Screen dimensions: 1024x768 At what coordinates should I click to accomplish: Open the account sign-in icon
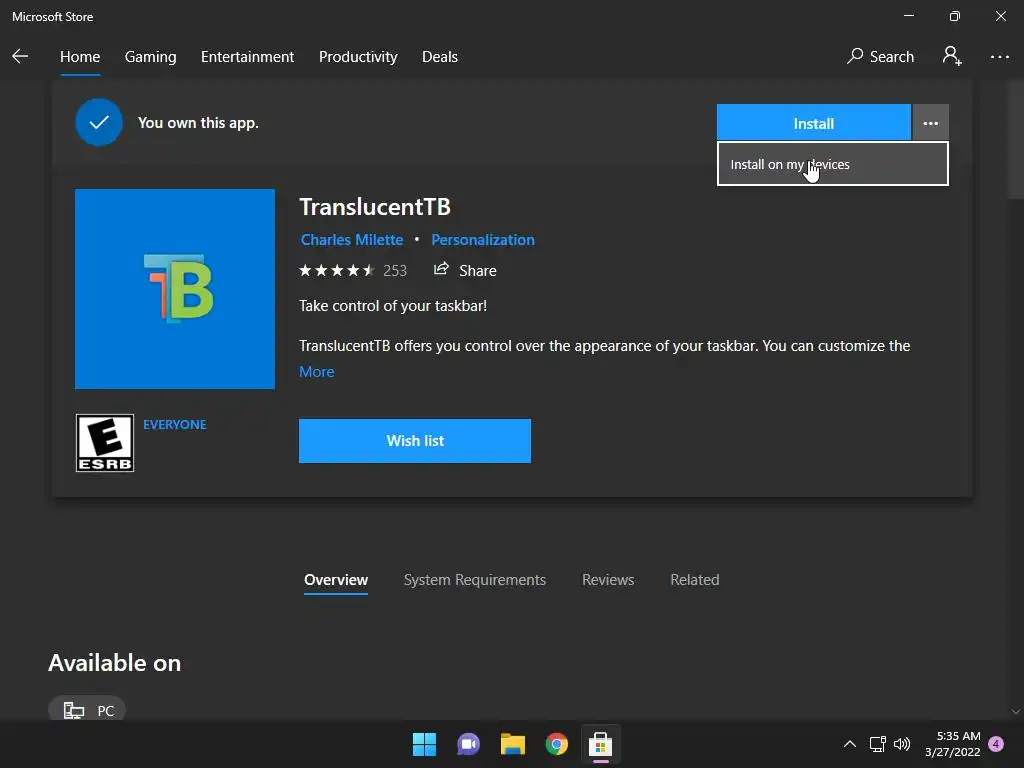[x=952, y=56]
